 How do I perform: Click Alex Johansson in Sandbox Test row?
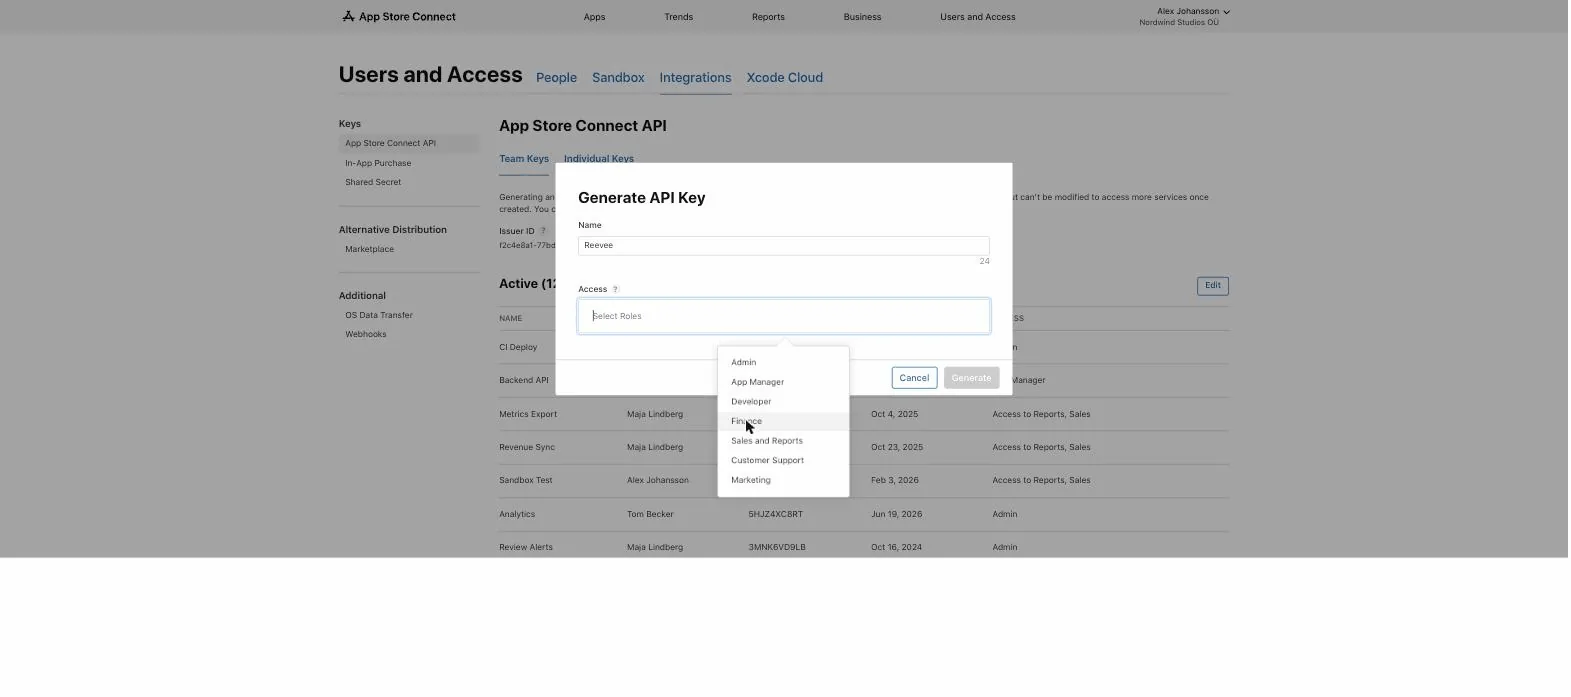pos(657,481)
